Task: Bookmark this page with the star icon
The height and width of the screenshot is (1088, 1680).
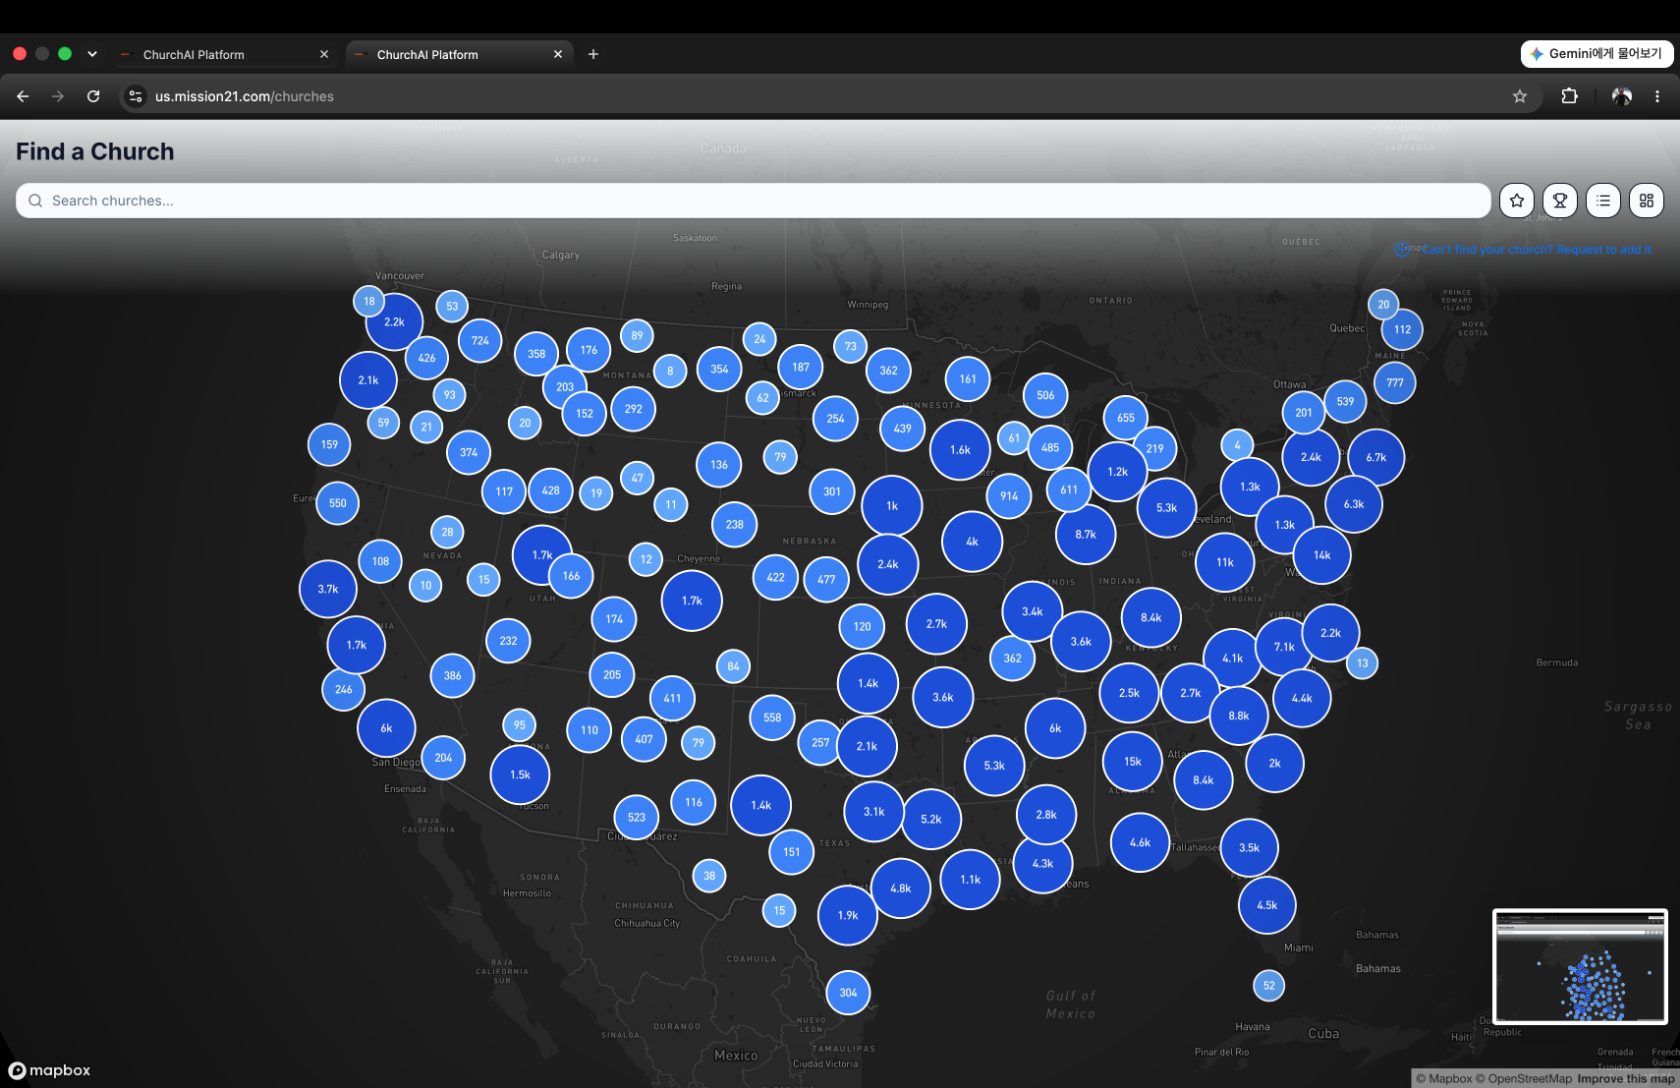Action: tap(1520, 96)
